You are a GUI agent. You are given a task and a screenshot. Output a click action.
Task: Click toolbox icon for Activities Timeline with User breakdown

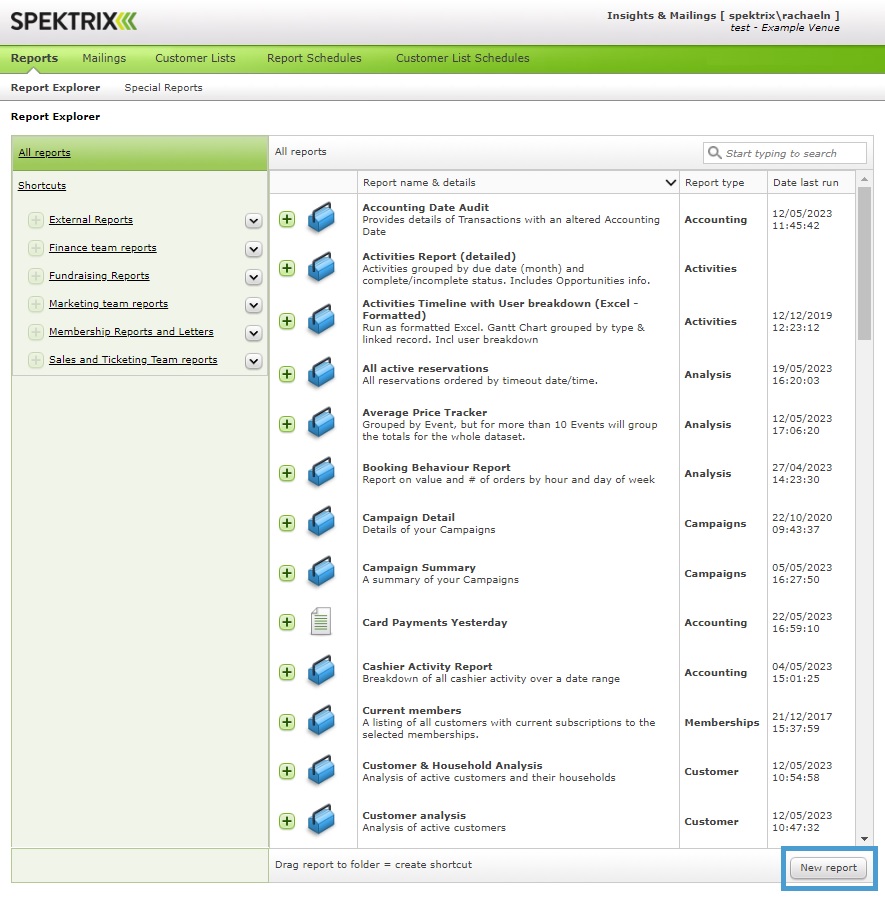[321, 319]
